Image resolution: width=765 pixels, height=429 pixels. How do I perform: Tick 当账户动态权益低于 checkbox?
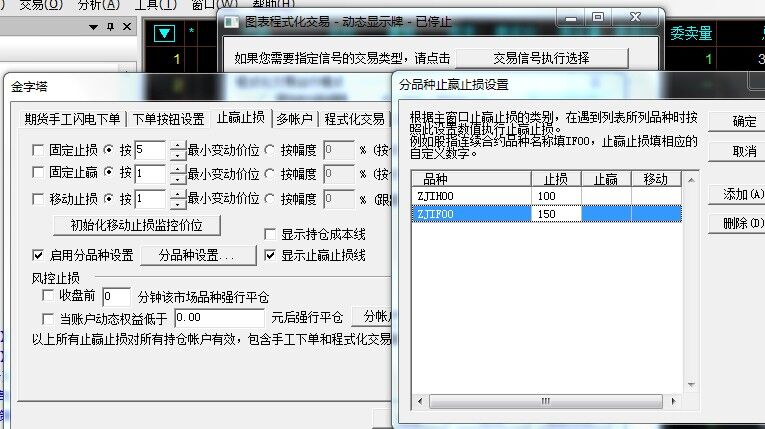click(x=48, y=319)
